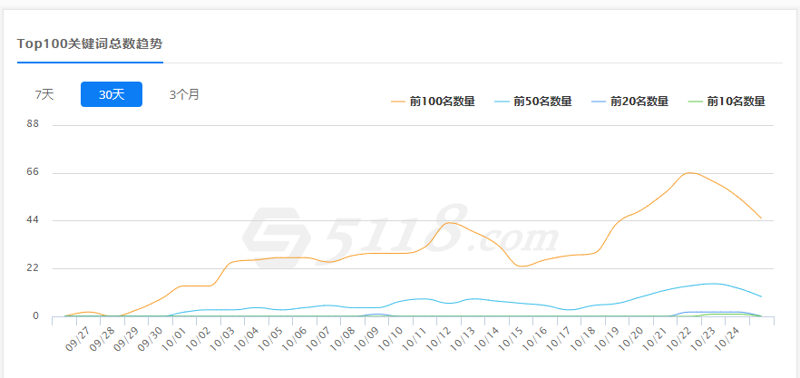800x378 pixels.
Task: Toggle the 前10名数量 legend series
Action: [727, 102]
